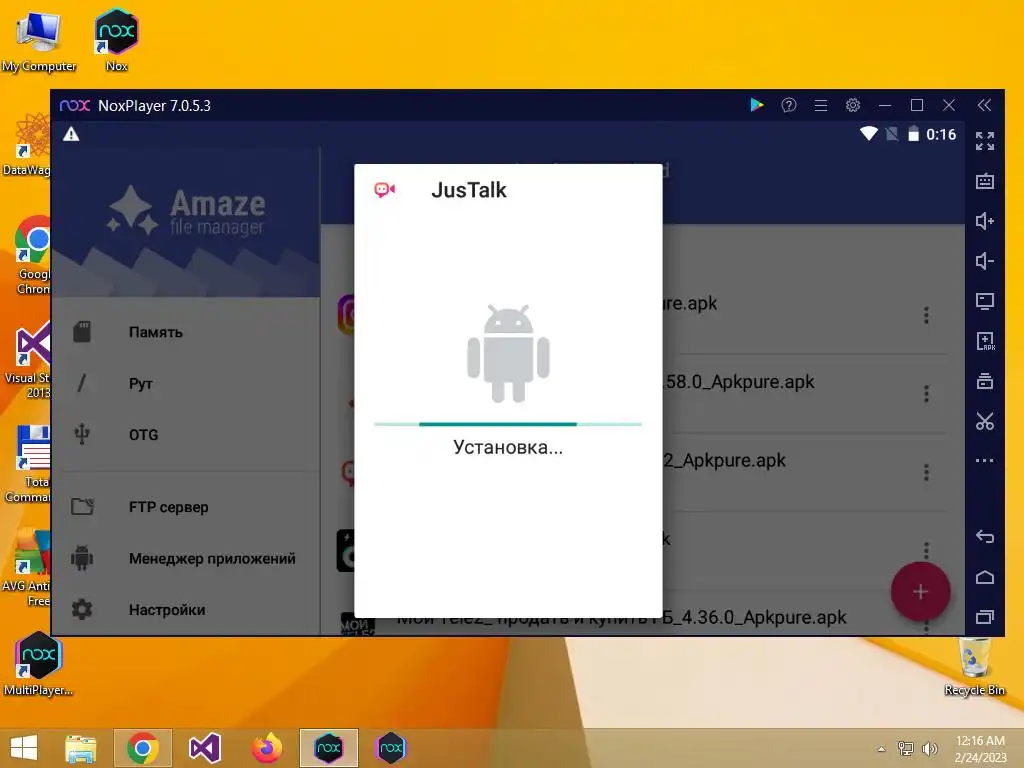
Task: Increase volume with Nox sidebar speaker plus
Action: 985,221
